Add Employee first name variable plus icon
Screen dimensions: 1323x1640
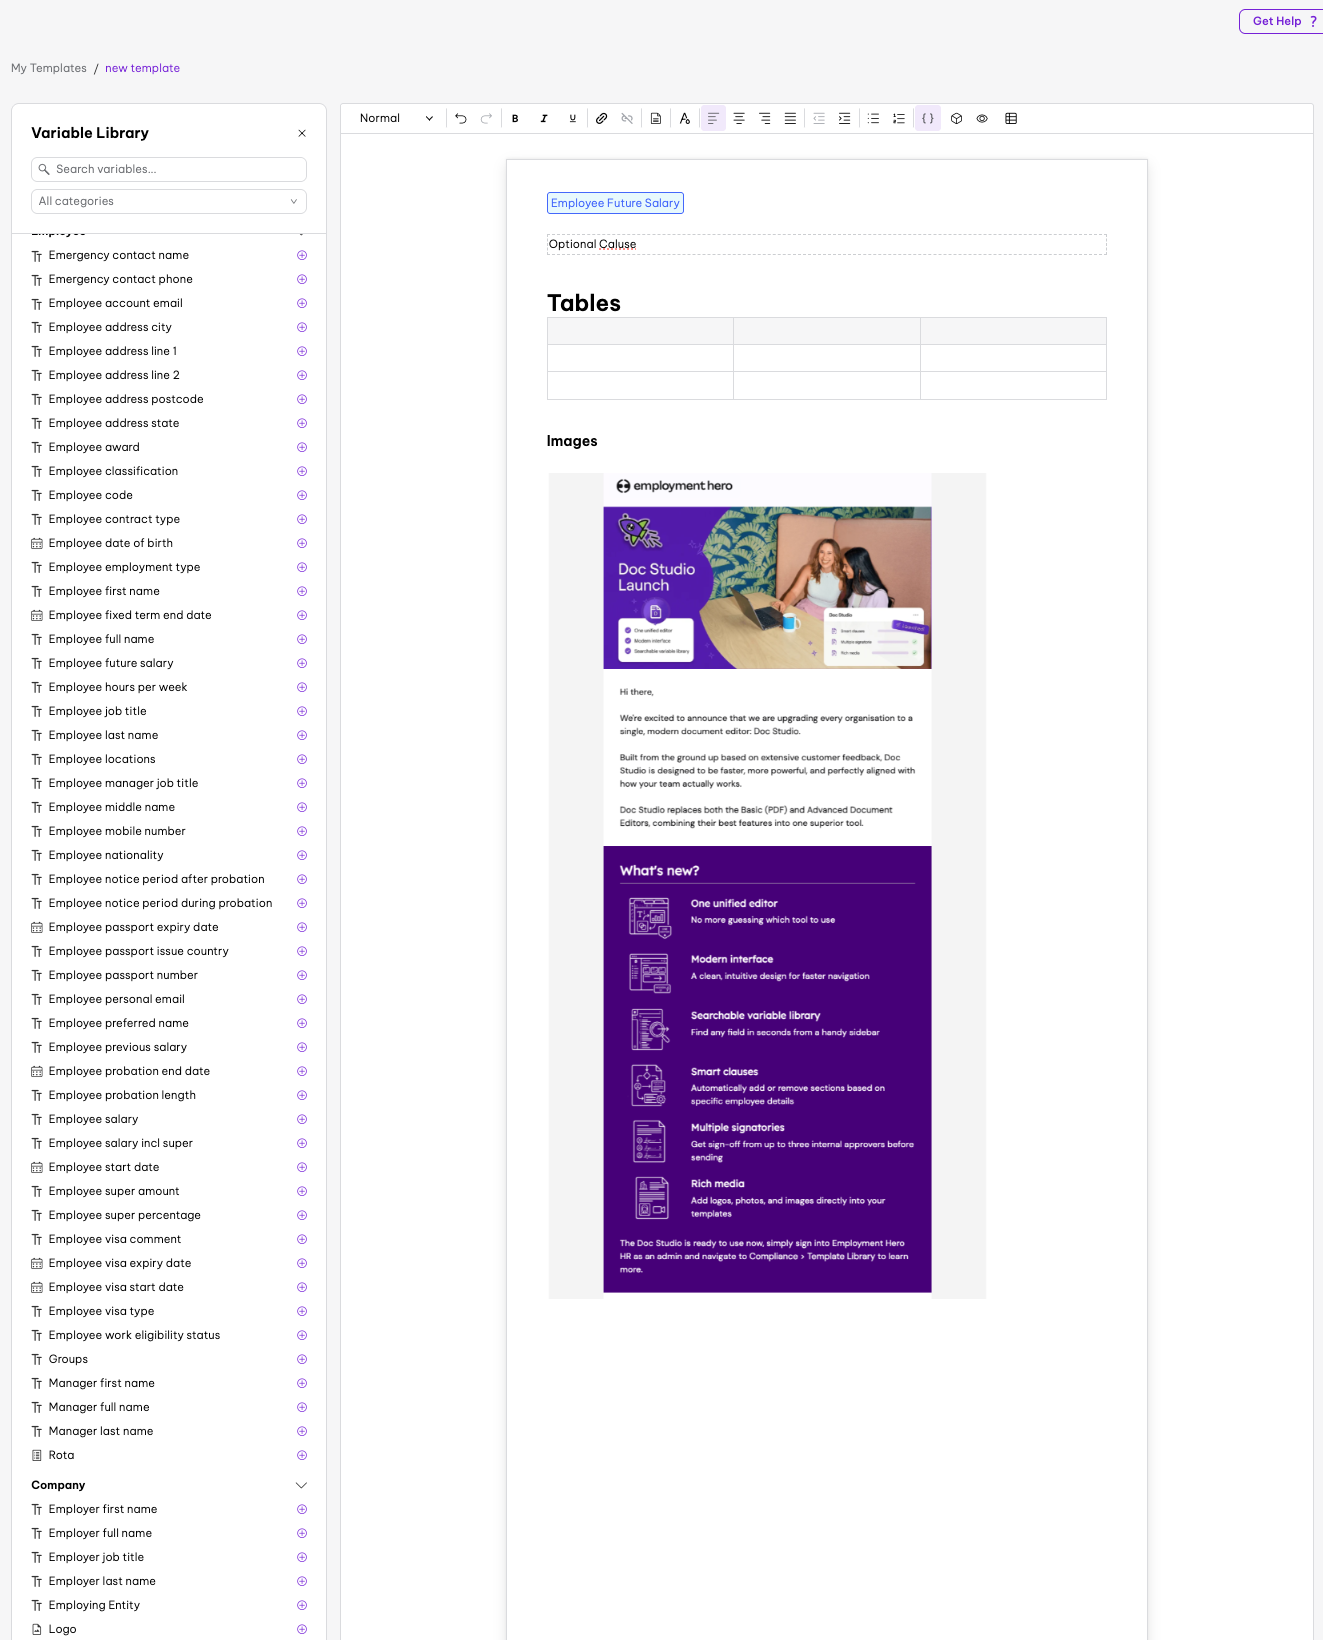(x=302, y=591)
